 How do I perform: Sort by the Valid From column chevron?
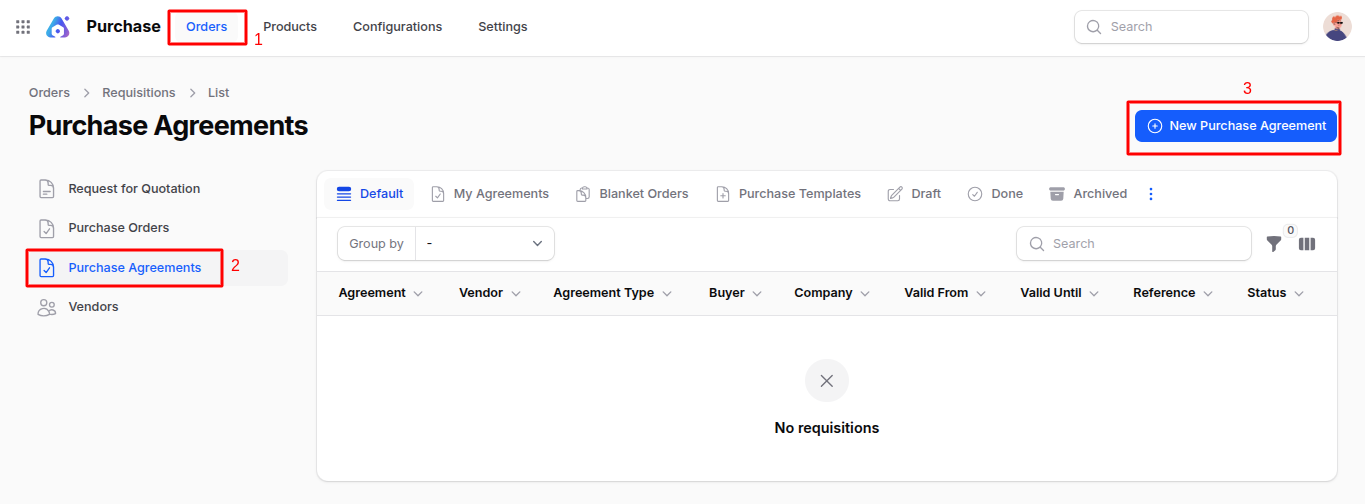coord(981,294)
